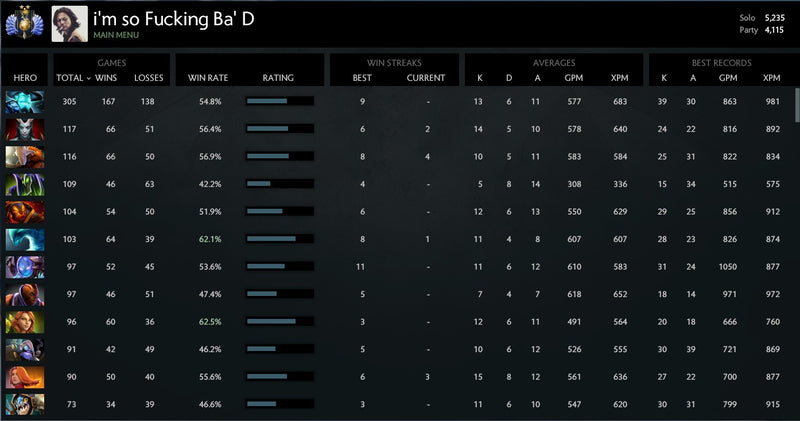800x421 pixels.
Task: Sort by CURRENT win streak header
Action: click(x=426, y=77)
